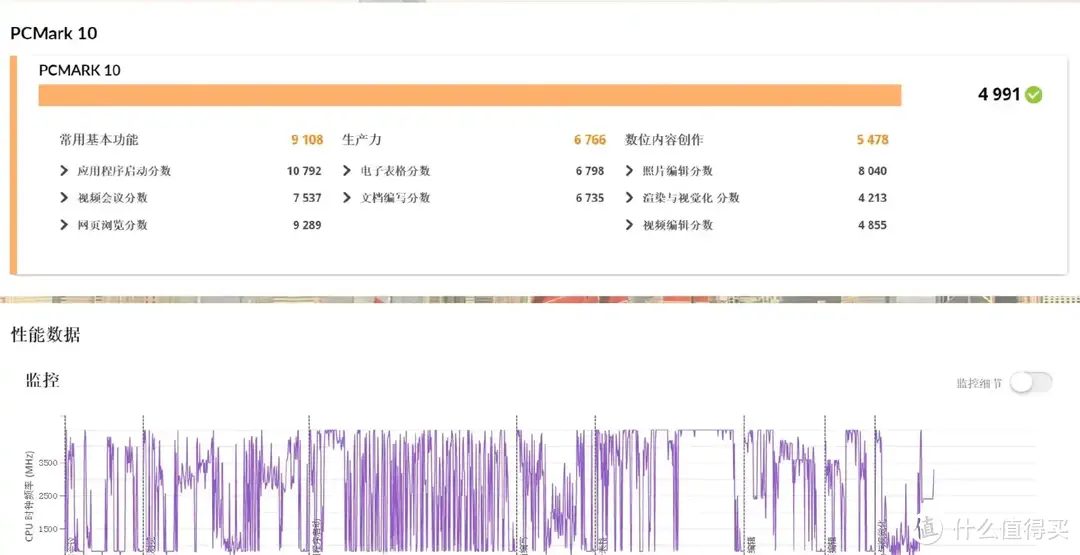Expand 文档编写分数 row
The width and height of the screenshot is (1080, 555).
coord(346,198)
